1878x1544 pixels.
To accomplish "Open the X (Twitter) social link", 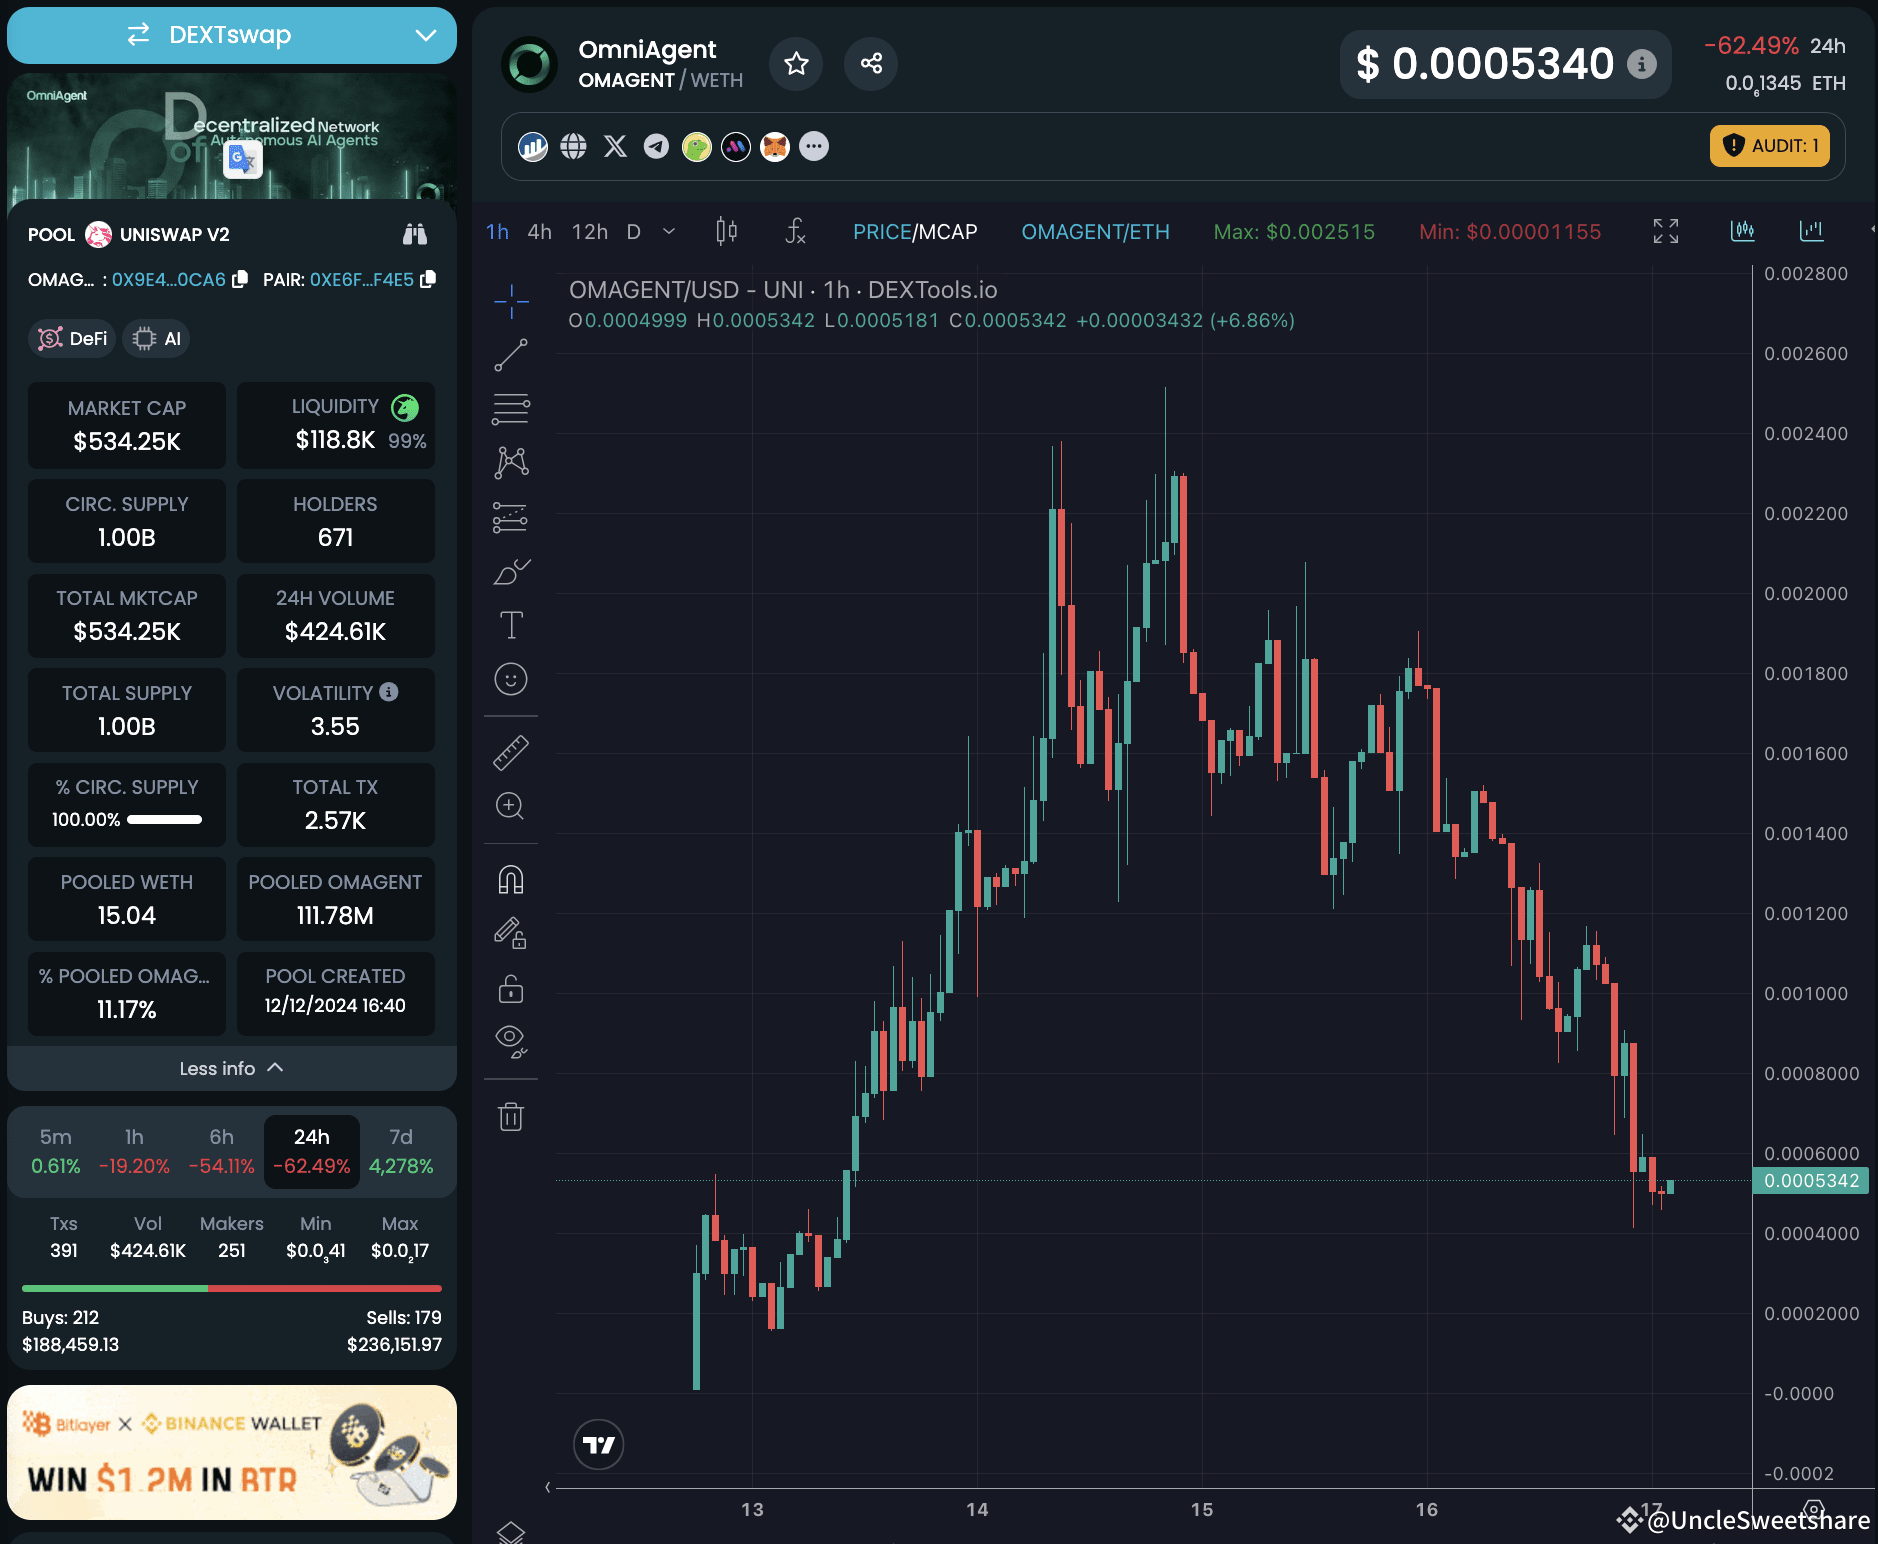I will [x=615, y=147].
